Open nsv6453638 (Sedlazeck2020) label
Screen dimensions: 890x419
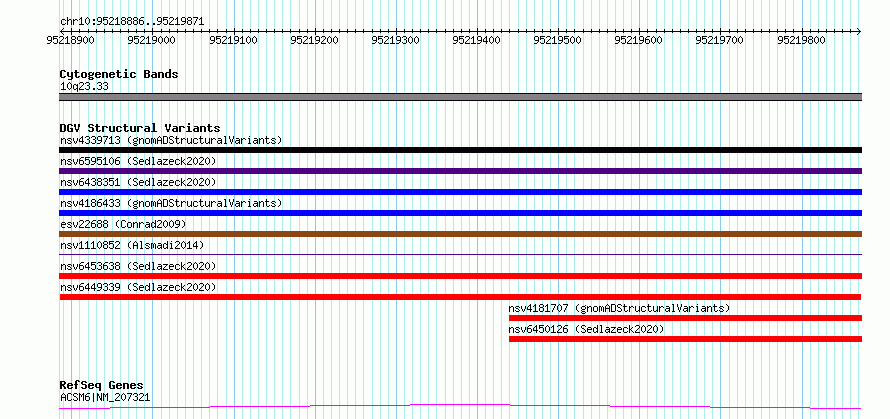click(138, 266)
